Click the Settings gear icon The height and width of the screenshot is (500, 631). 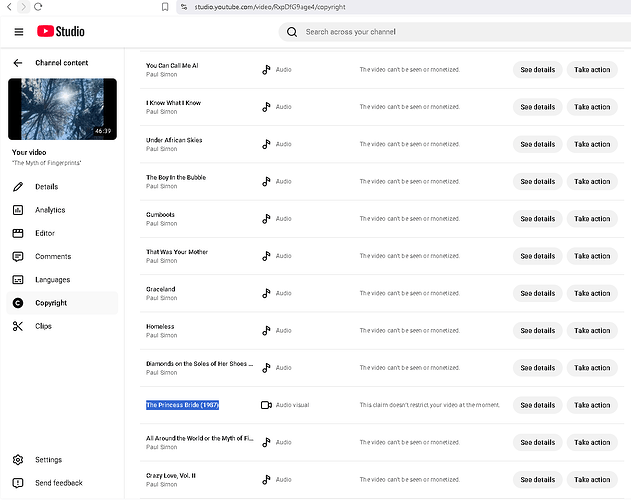tap(18, 460)
